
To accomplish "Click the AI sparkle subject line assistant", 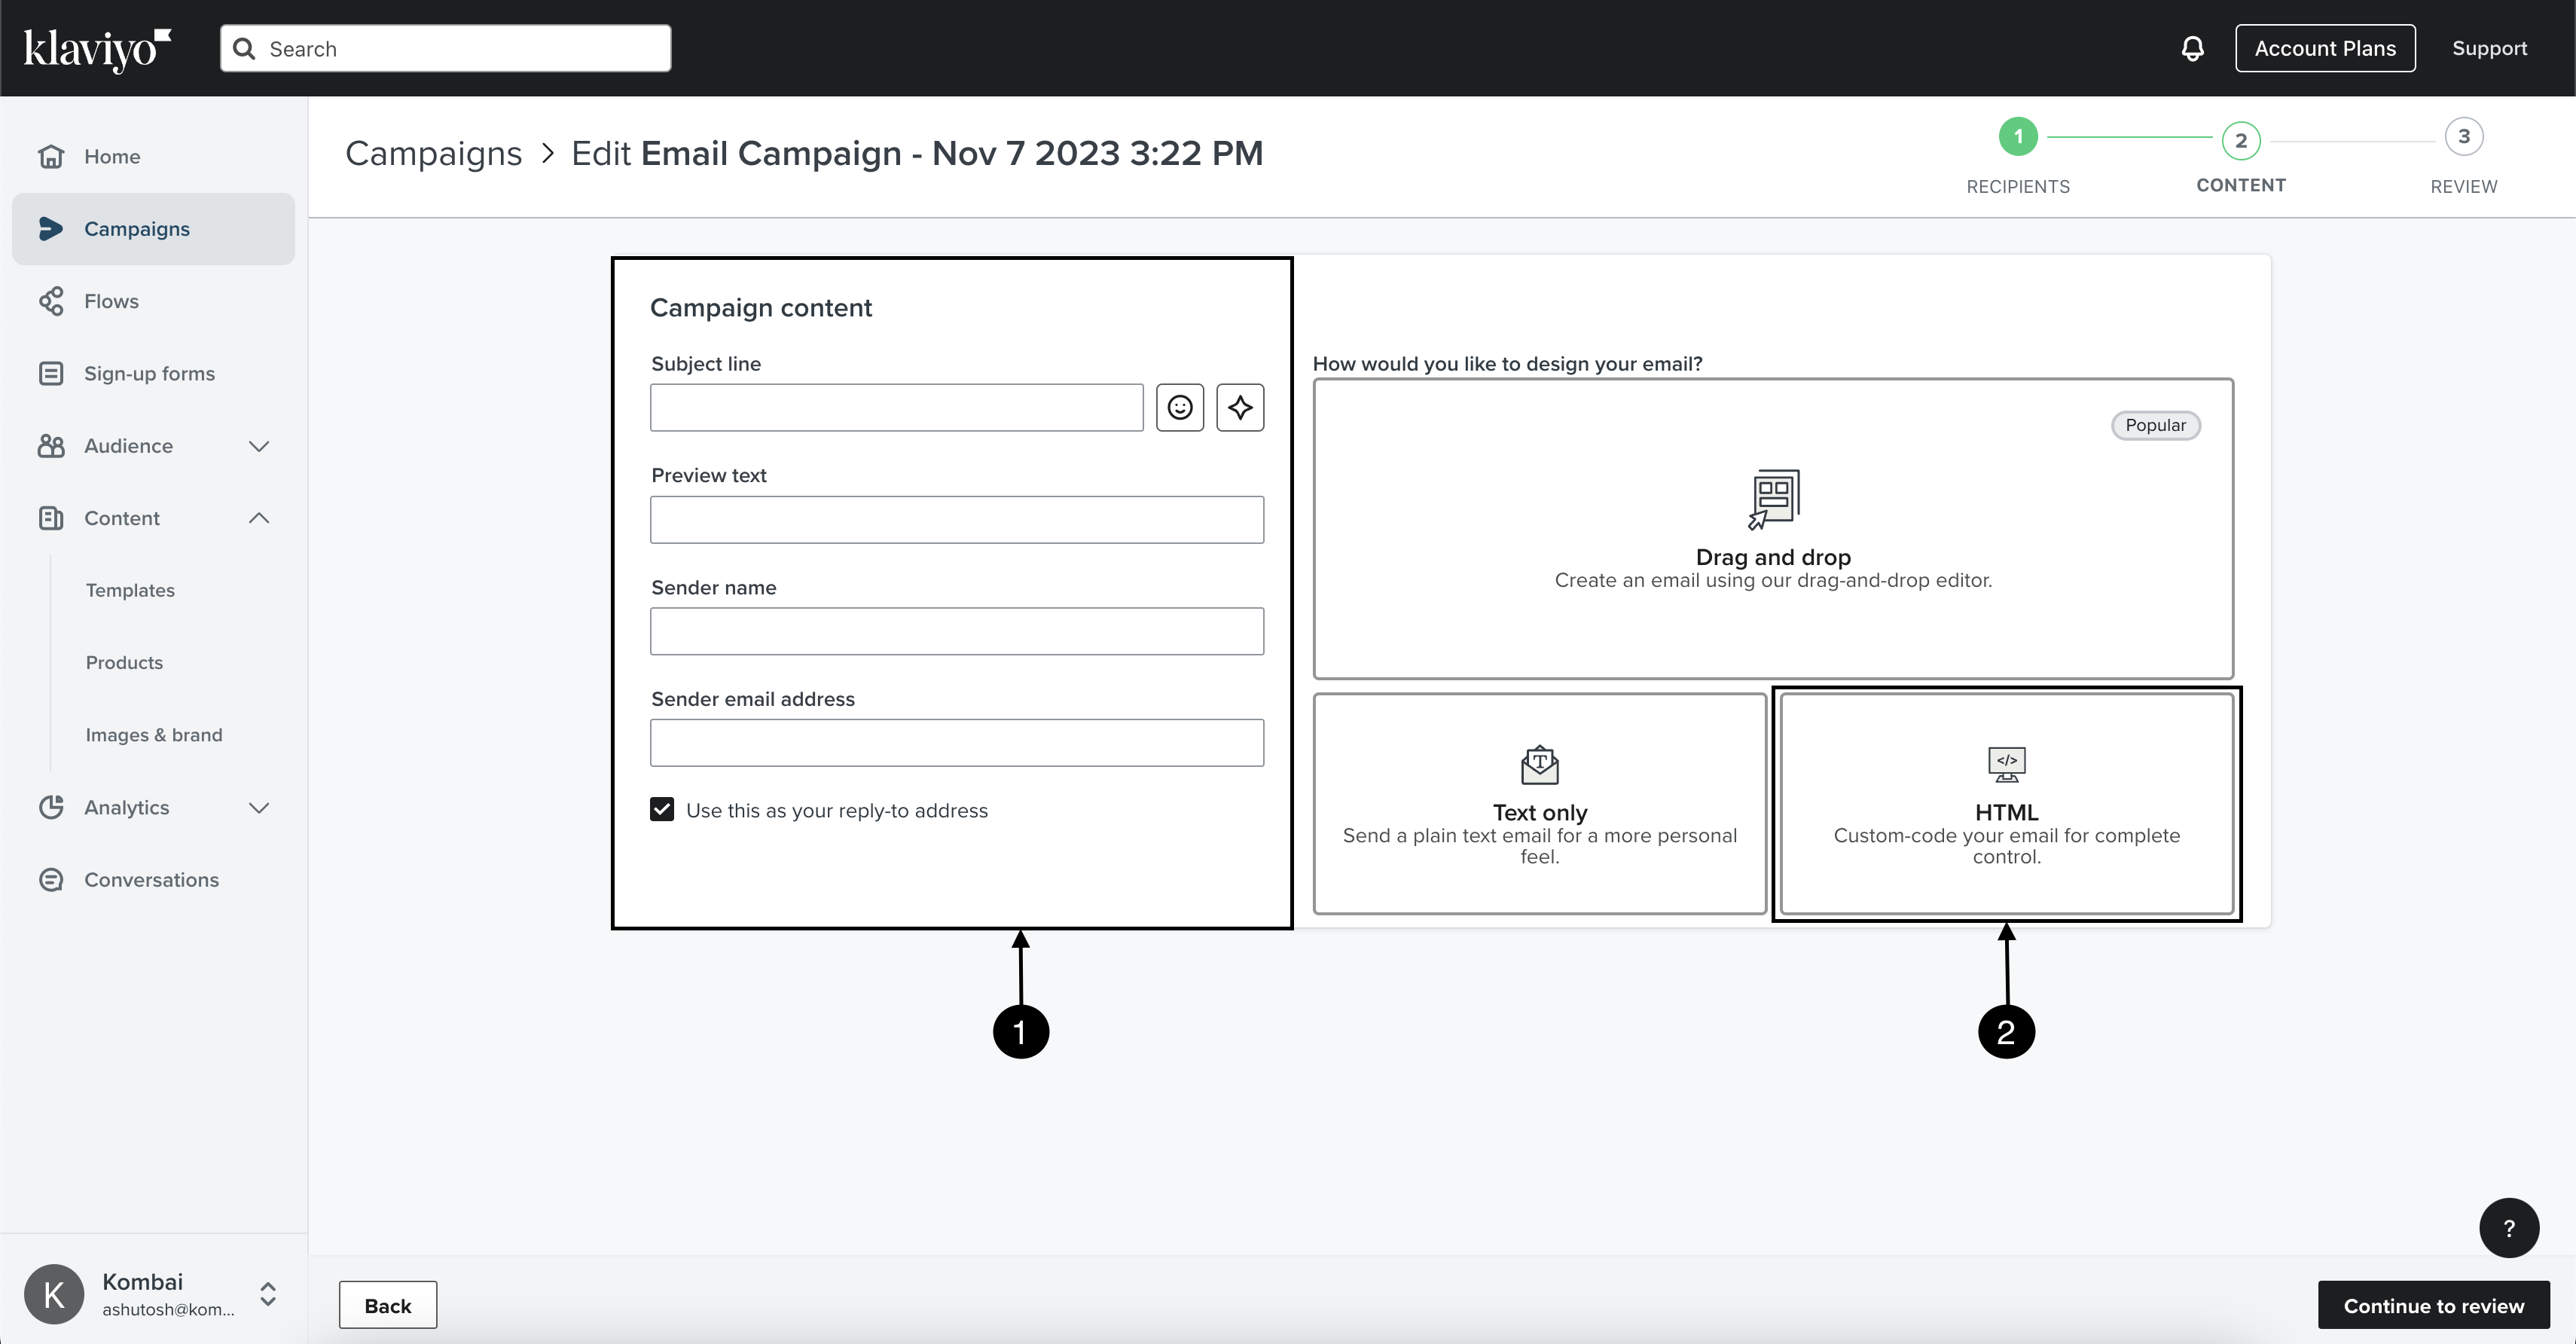I will tap(1240, 407).
